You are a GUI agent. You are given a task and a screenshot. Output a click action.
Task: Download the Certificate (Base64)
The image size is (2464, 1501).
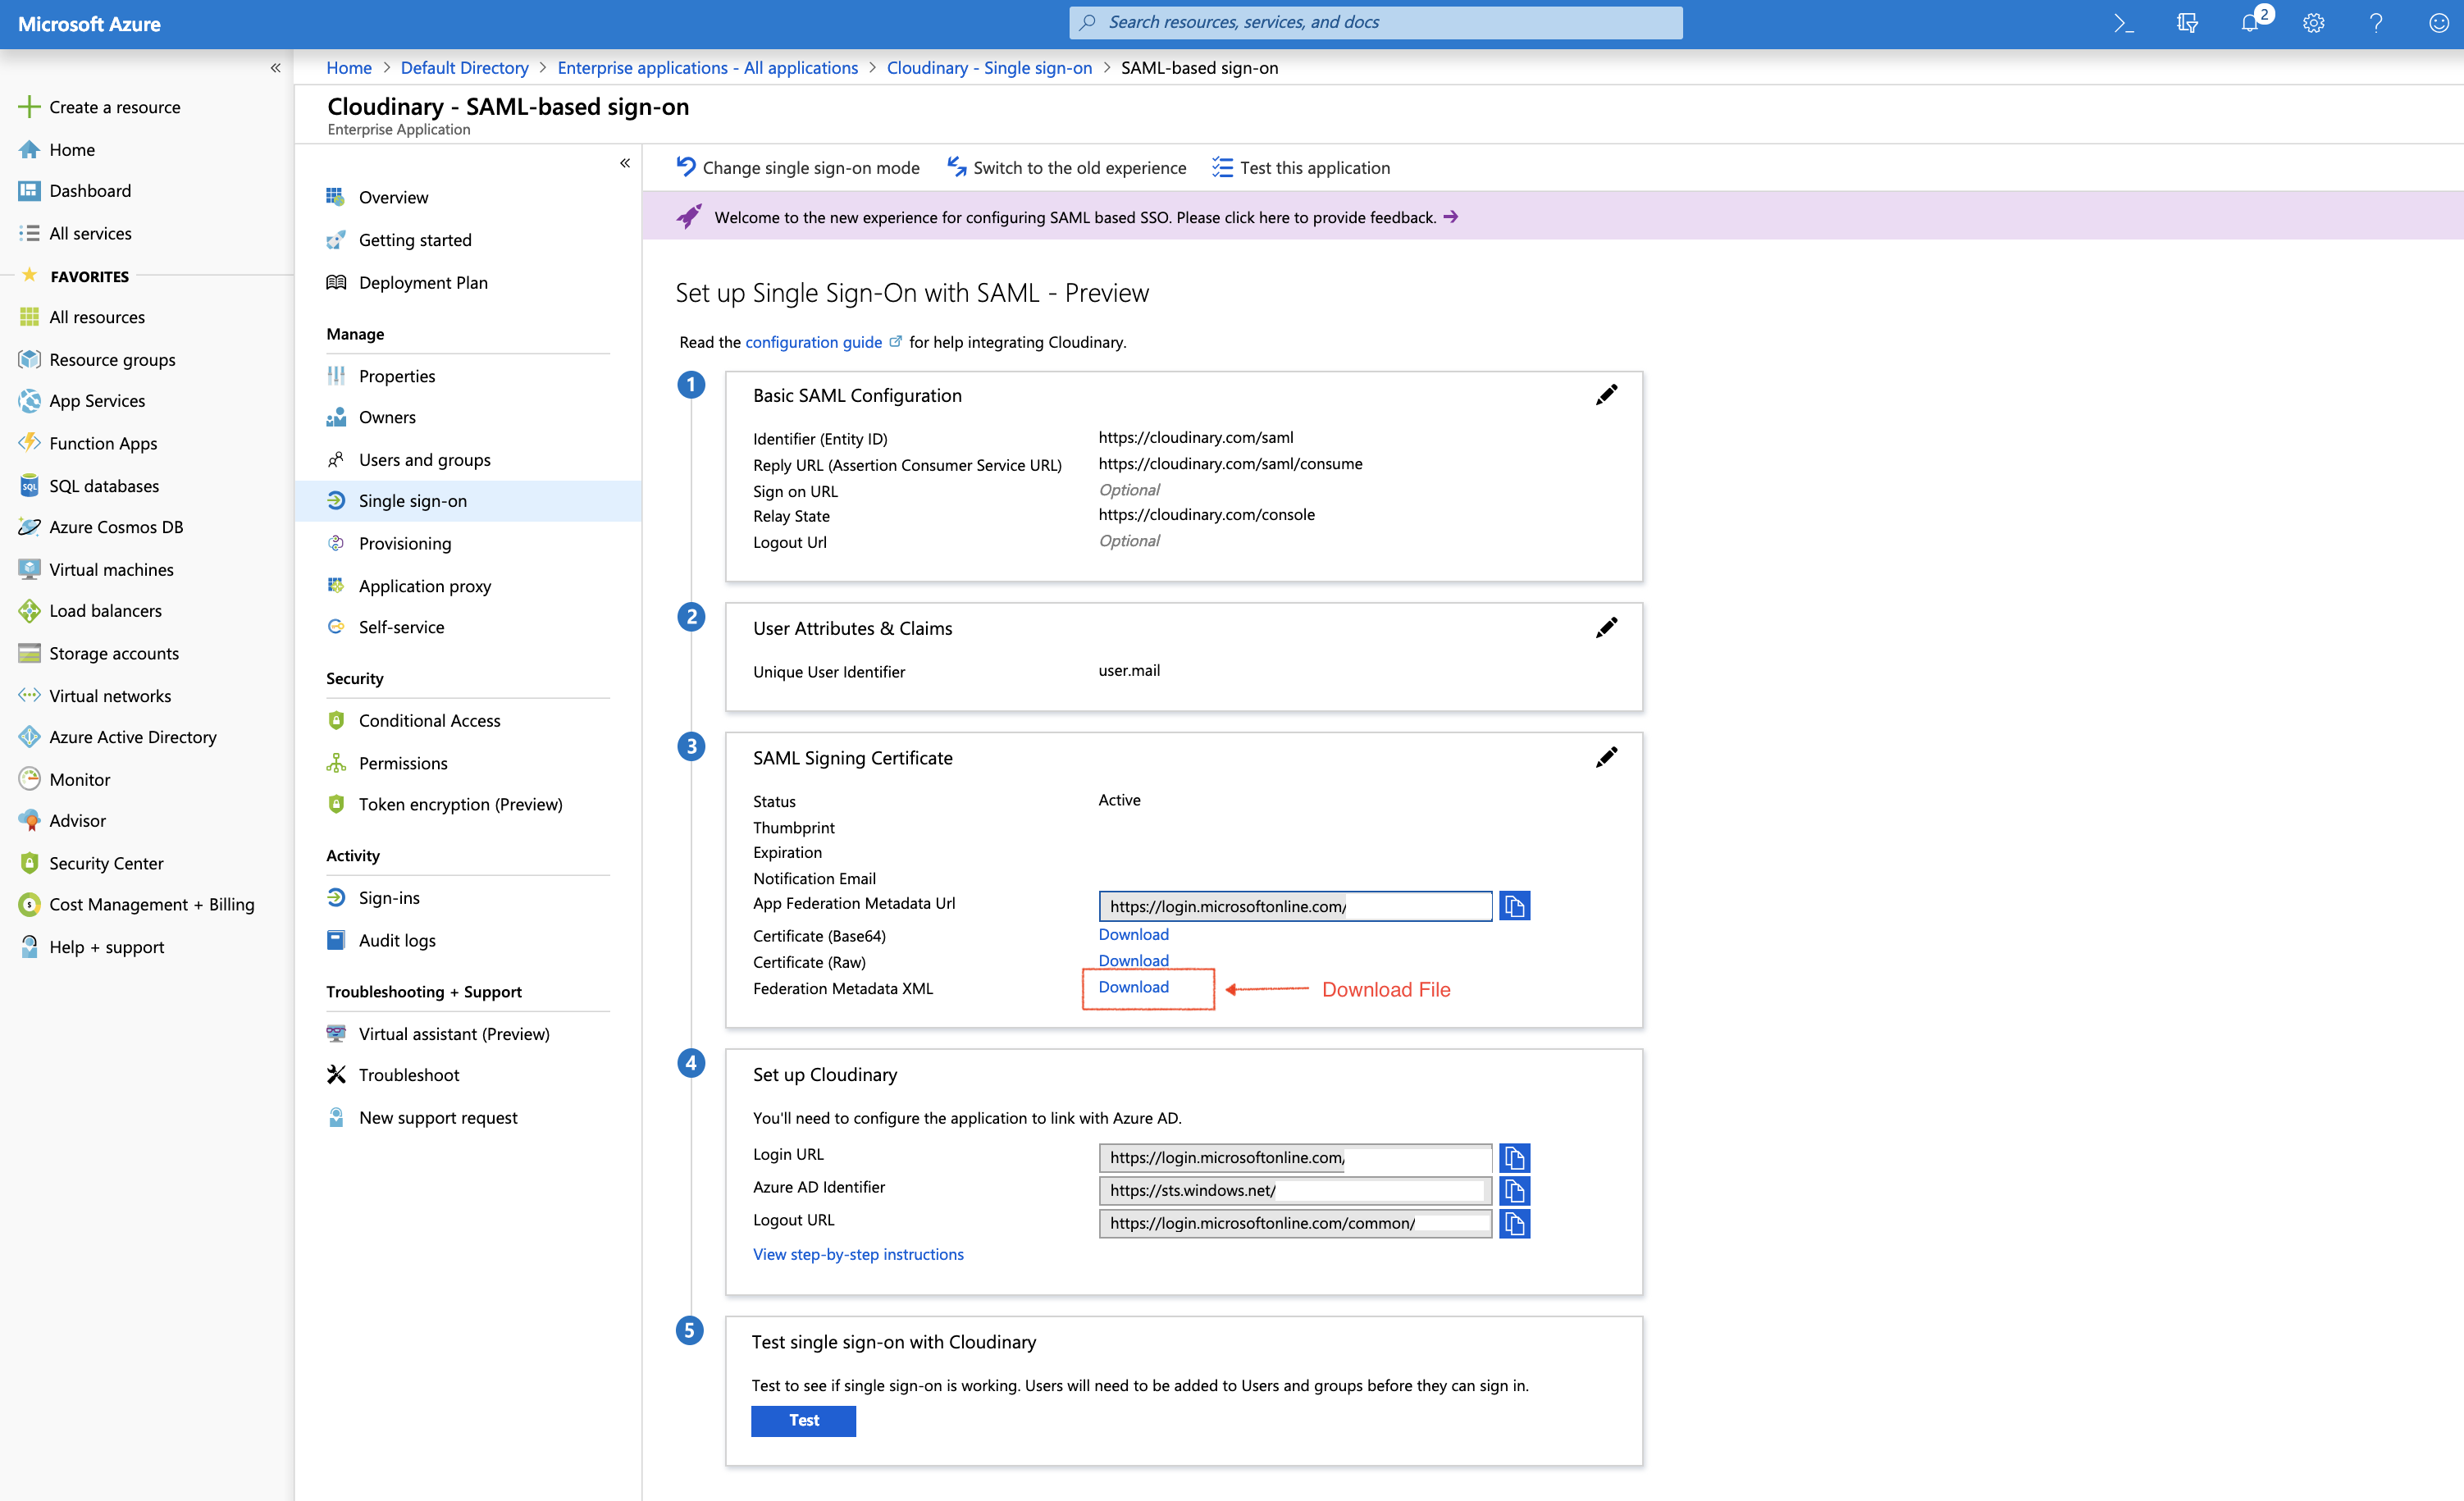pyautogui.click(x=1133, y=934)
